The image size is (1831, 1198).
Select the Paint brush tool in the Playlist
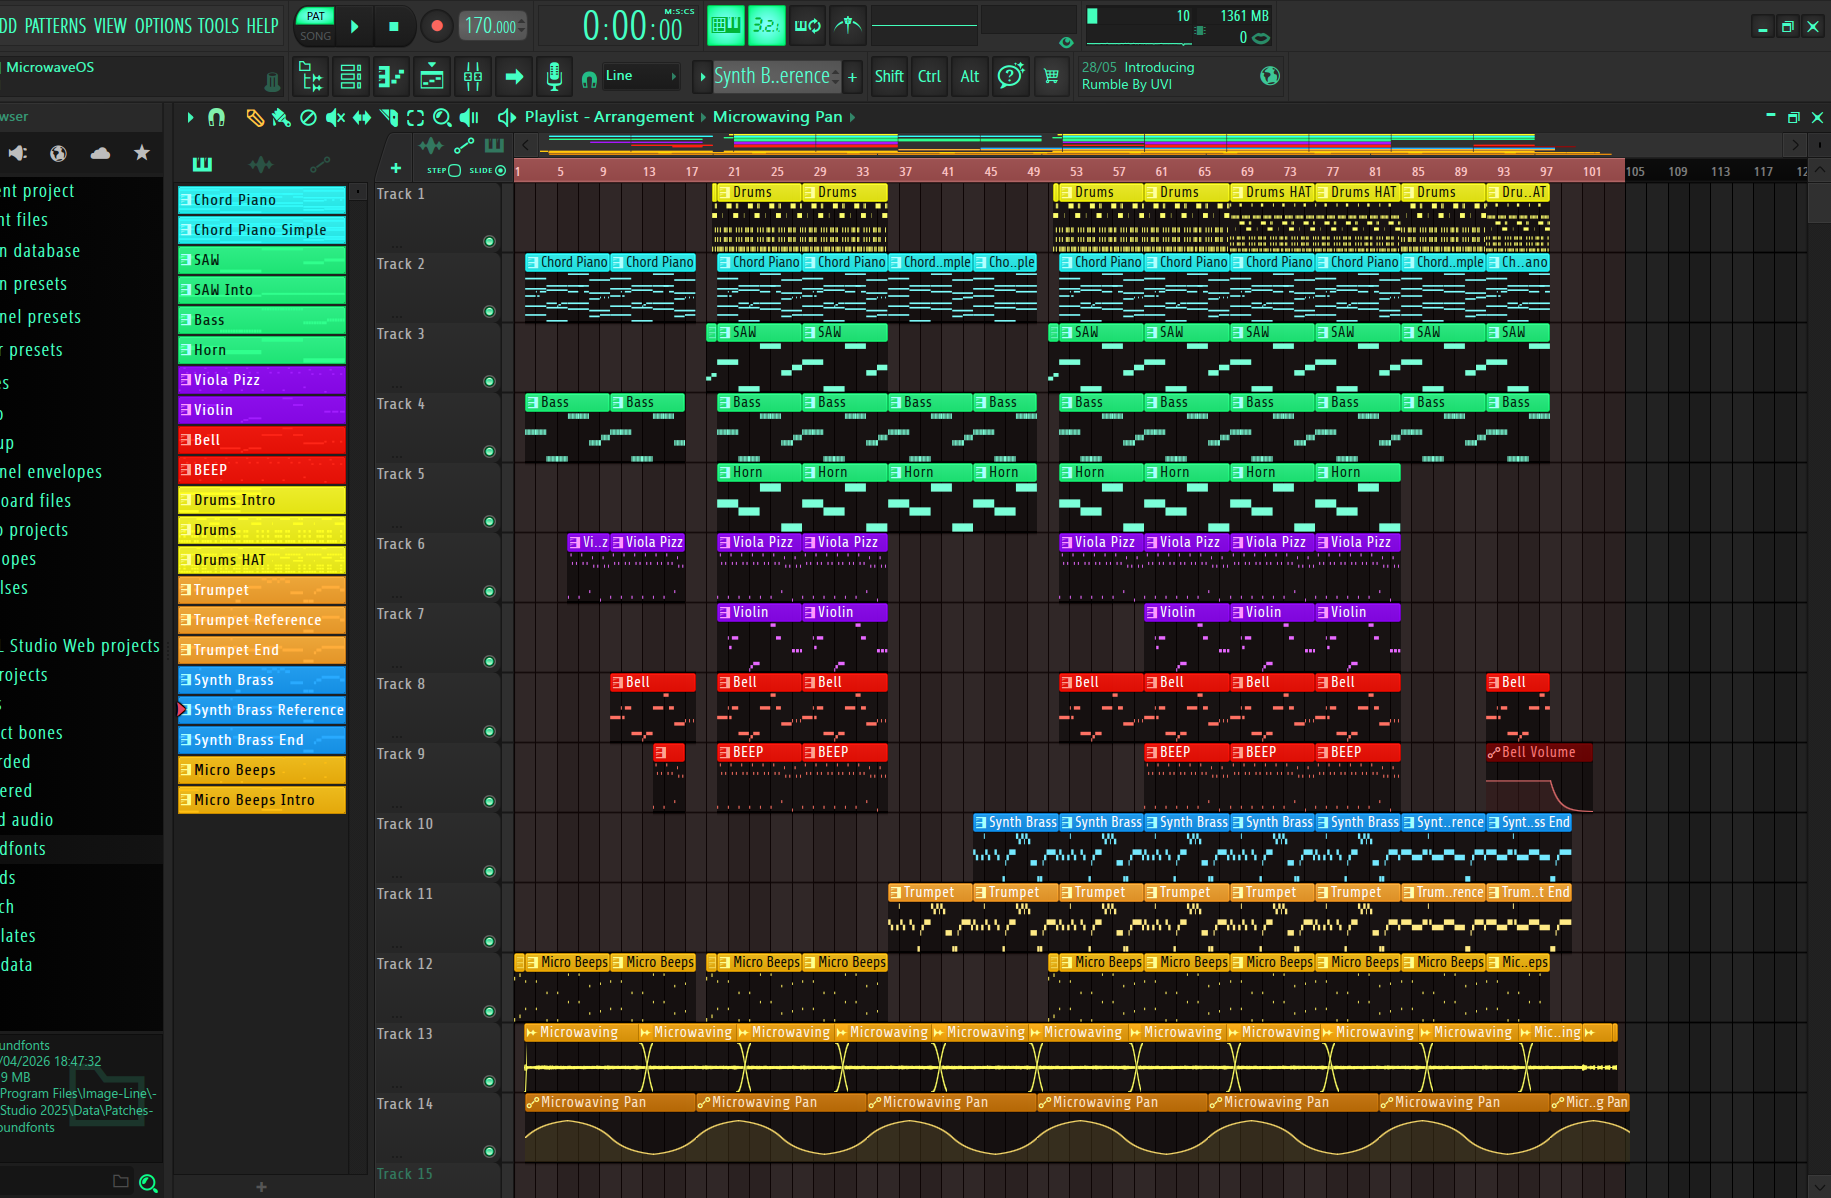click(282, 118)
